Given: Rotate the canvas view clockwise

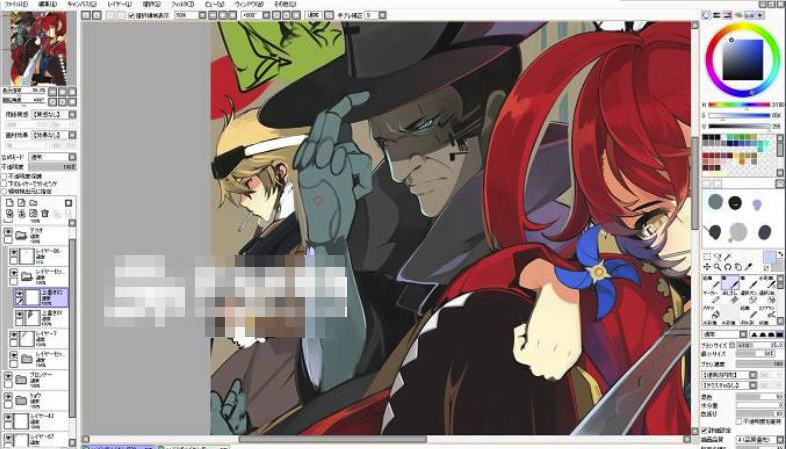Looking at the screenshot, I should coord(286,16).
